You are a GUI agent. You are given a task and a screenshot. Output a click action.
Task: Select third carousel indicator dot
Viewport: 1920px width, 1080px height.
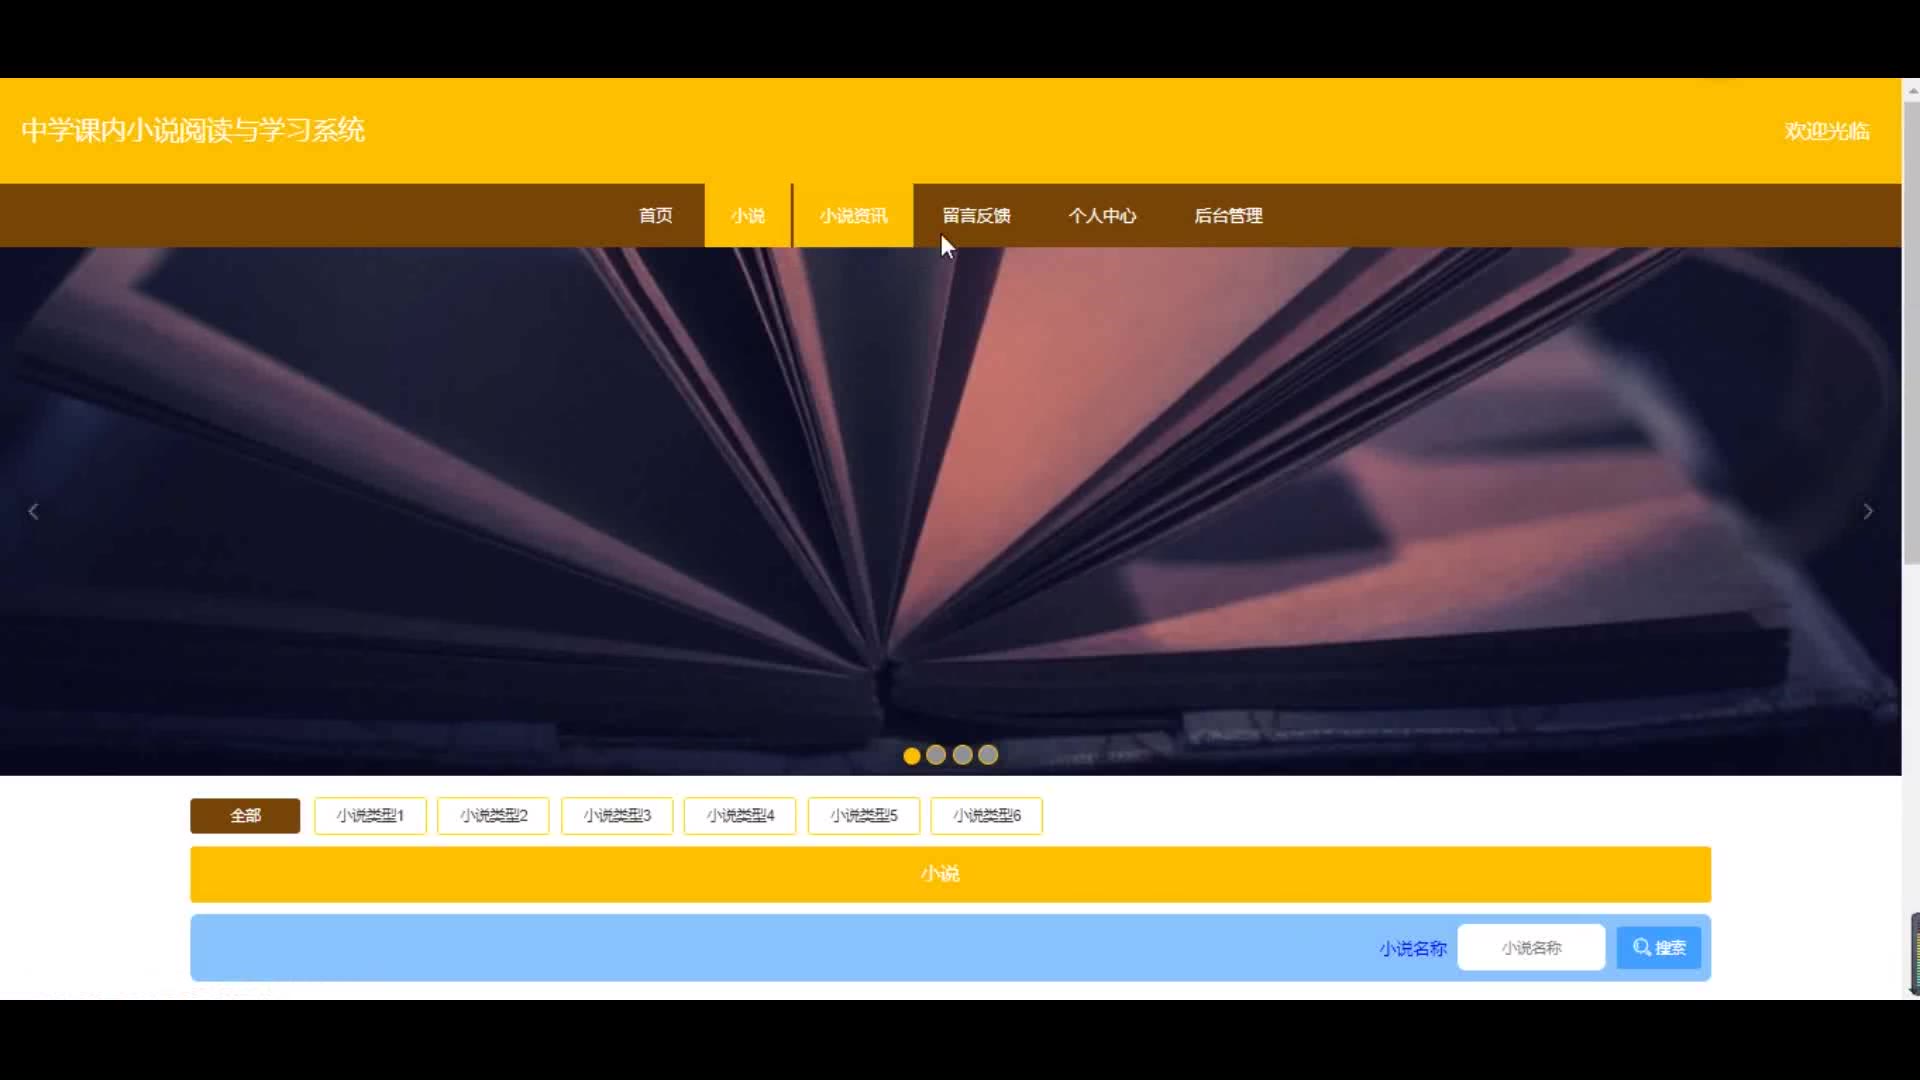(x=962, y=755)
